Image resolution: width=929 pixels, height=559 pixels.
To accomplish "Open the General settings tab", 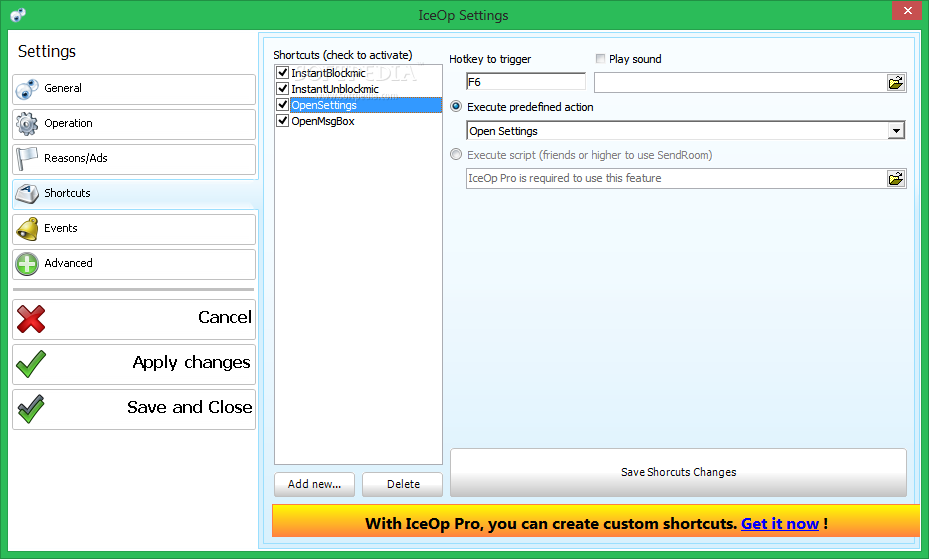I will (134, 89).
